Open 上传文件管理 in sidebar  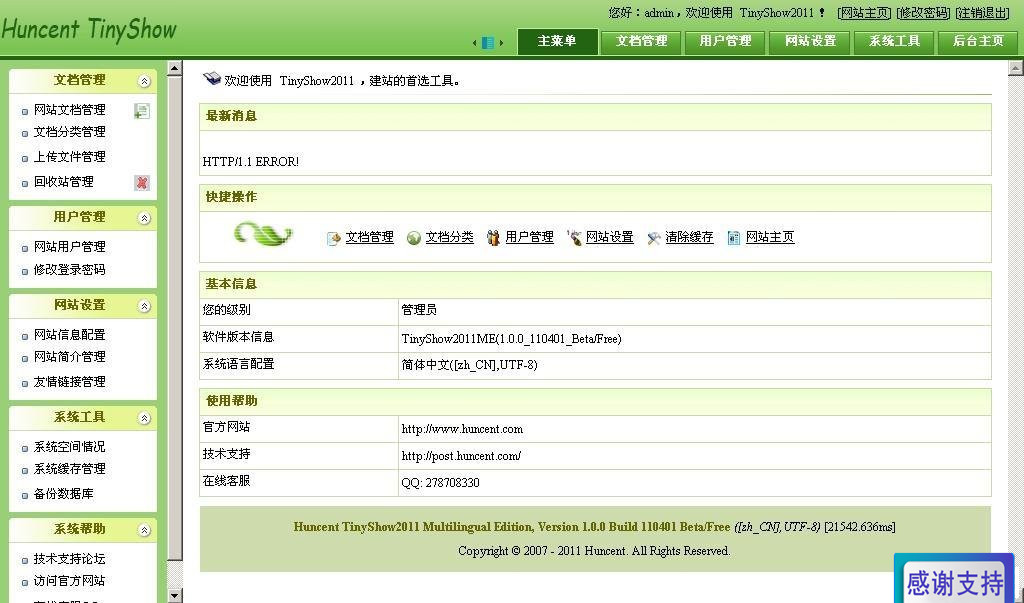(x=69, y=157)
